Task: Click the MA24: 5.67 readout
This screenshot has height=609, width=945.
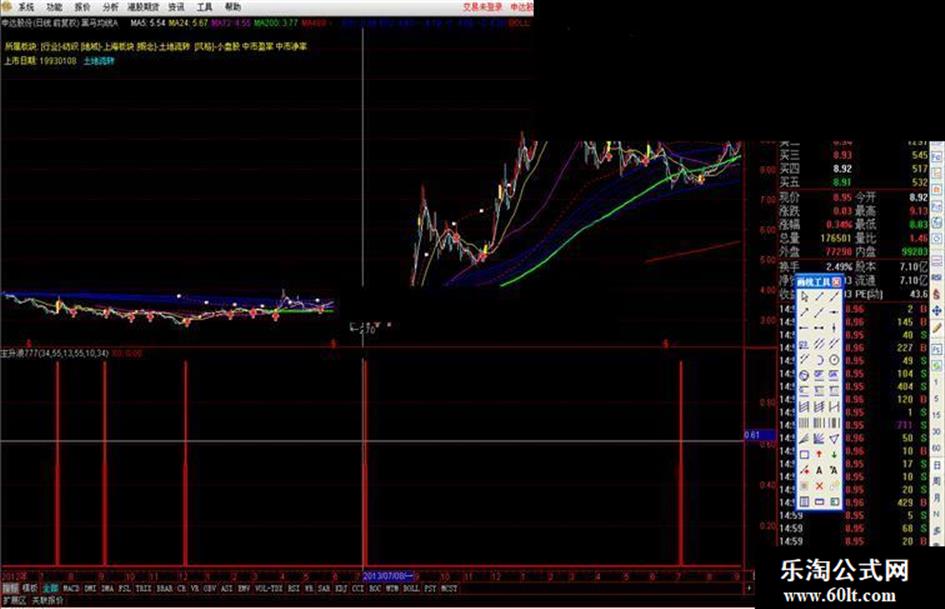Action: pyautogui.click(x=189, y=23)
